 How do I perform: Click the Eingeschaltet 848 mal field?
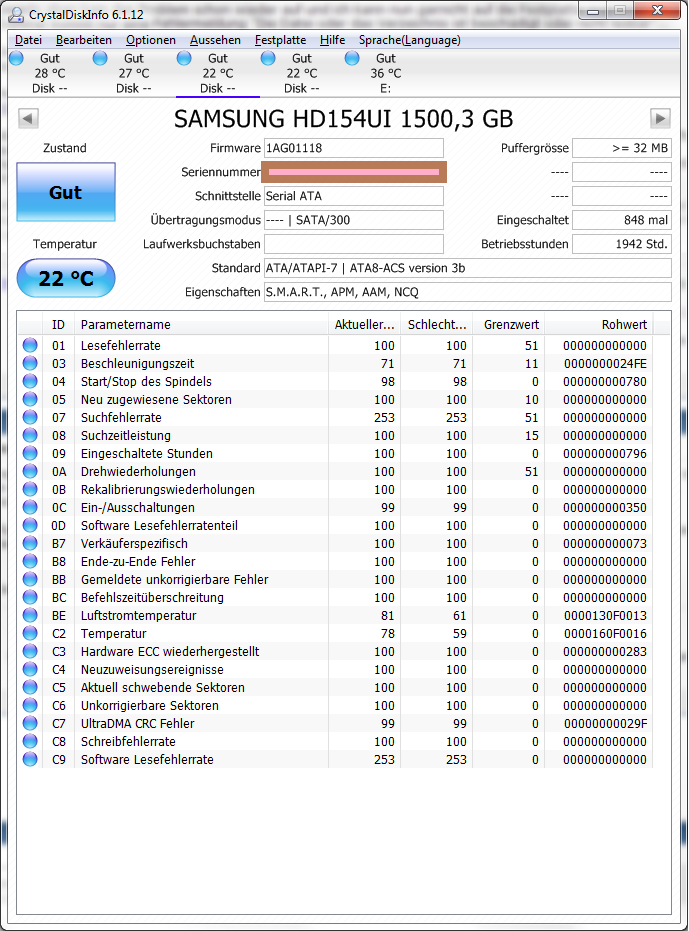coord(622,220)
